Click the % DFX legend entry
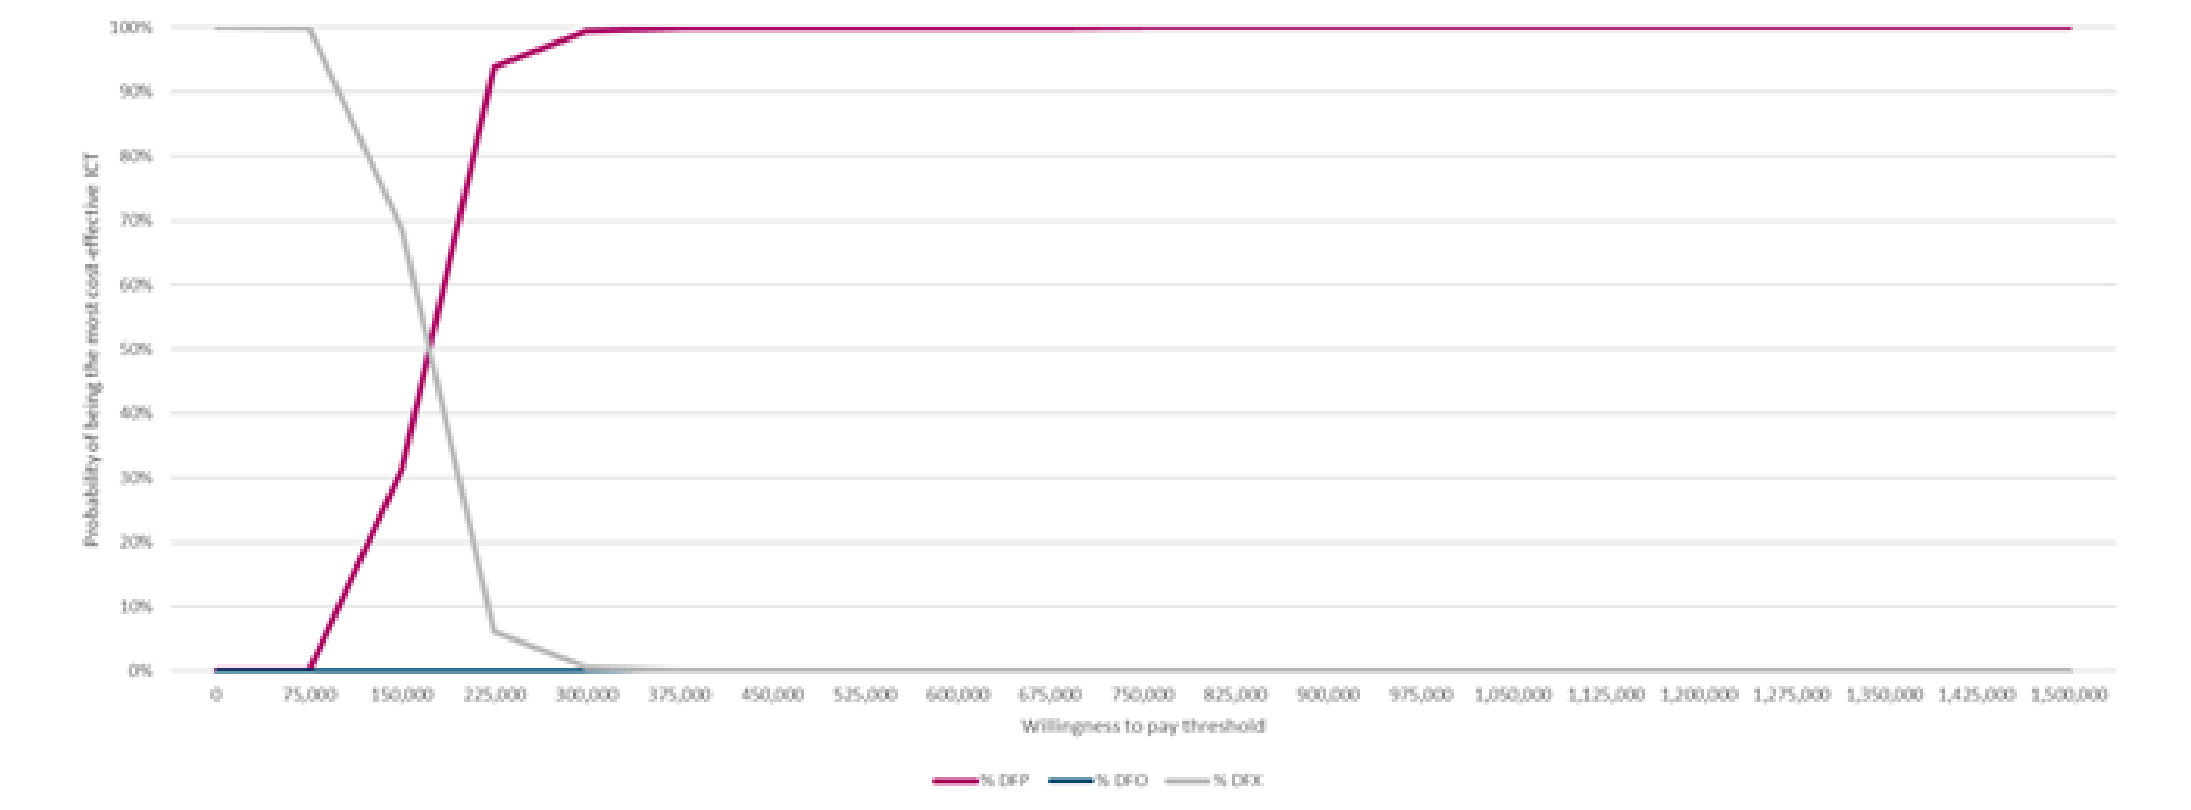2191x810 pixels. tap(1237, 780)
